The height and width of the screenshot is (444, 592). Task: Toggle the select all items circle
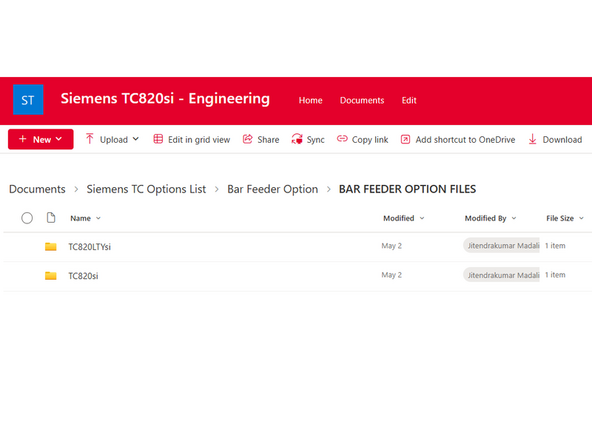click(27, 218)
